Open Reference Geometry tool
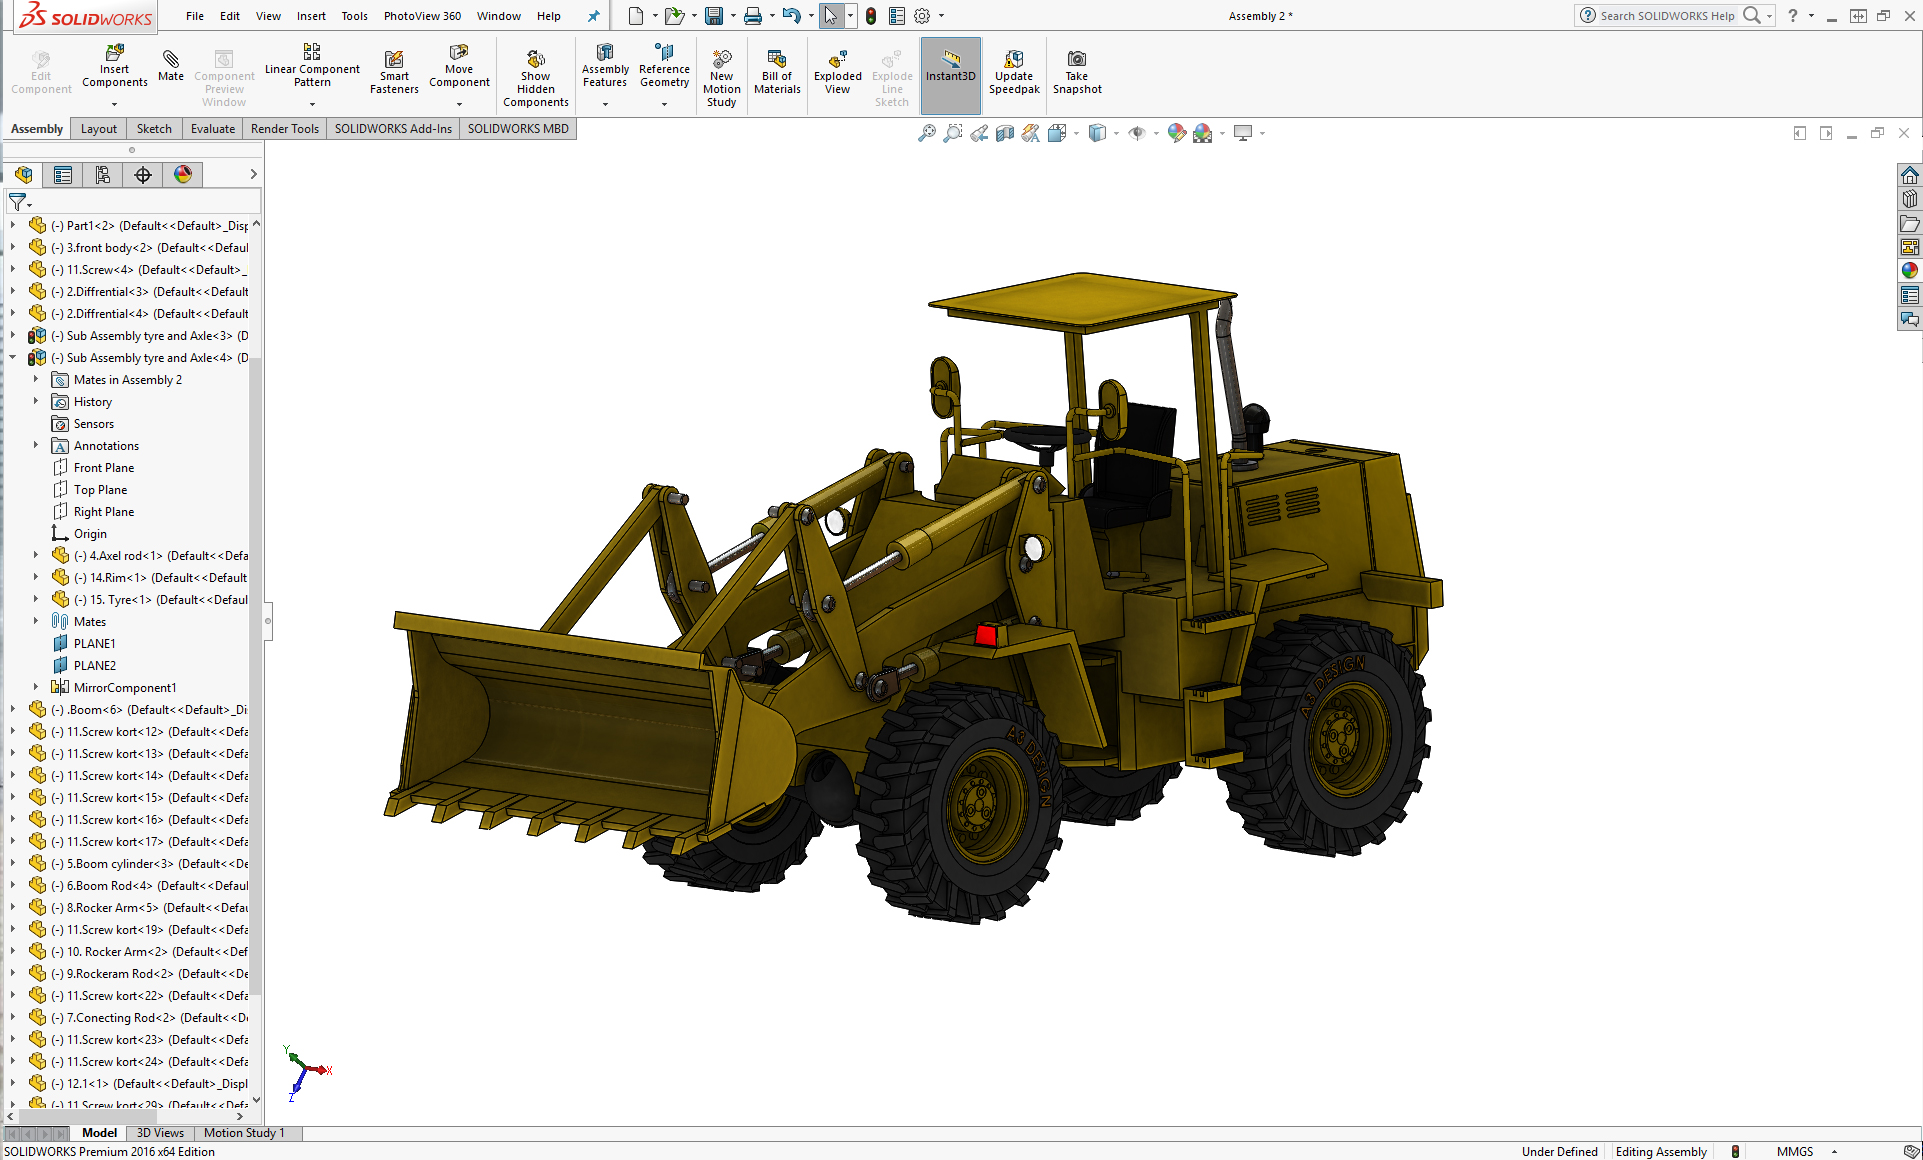 [x=664, y=67]
